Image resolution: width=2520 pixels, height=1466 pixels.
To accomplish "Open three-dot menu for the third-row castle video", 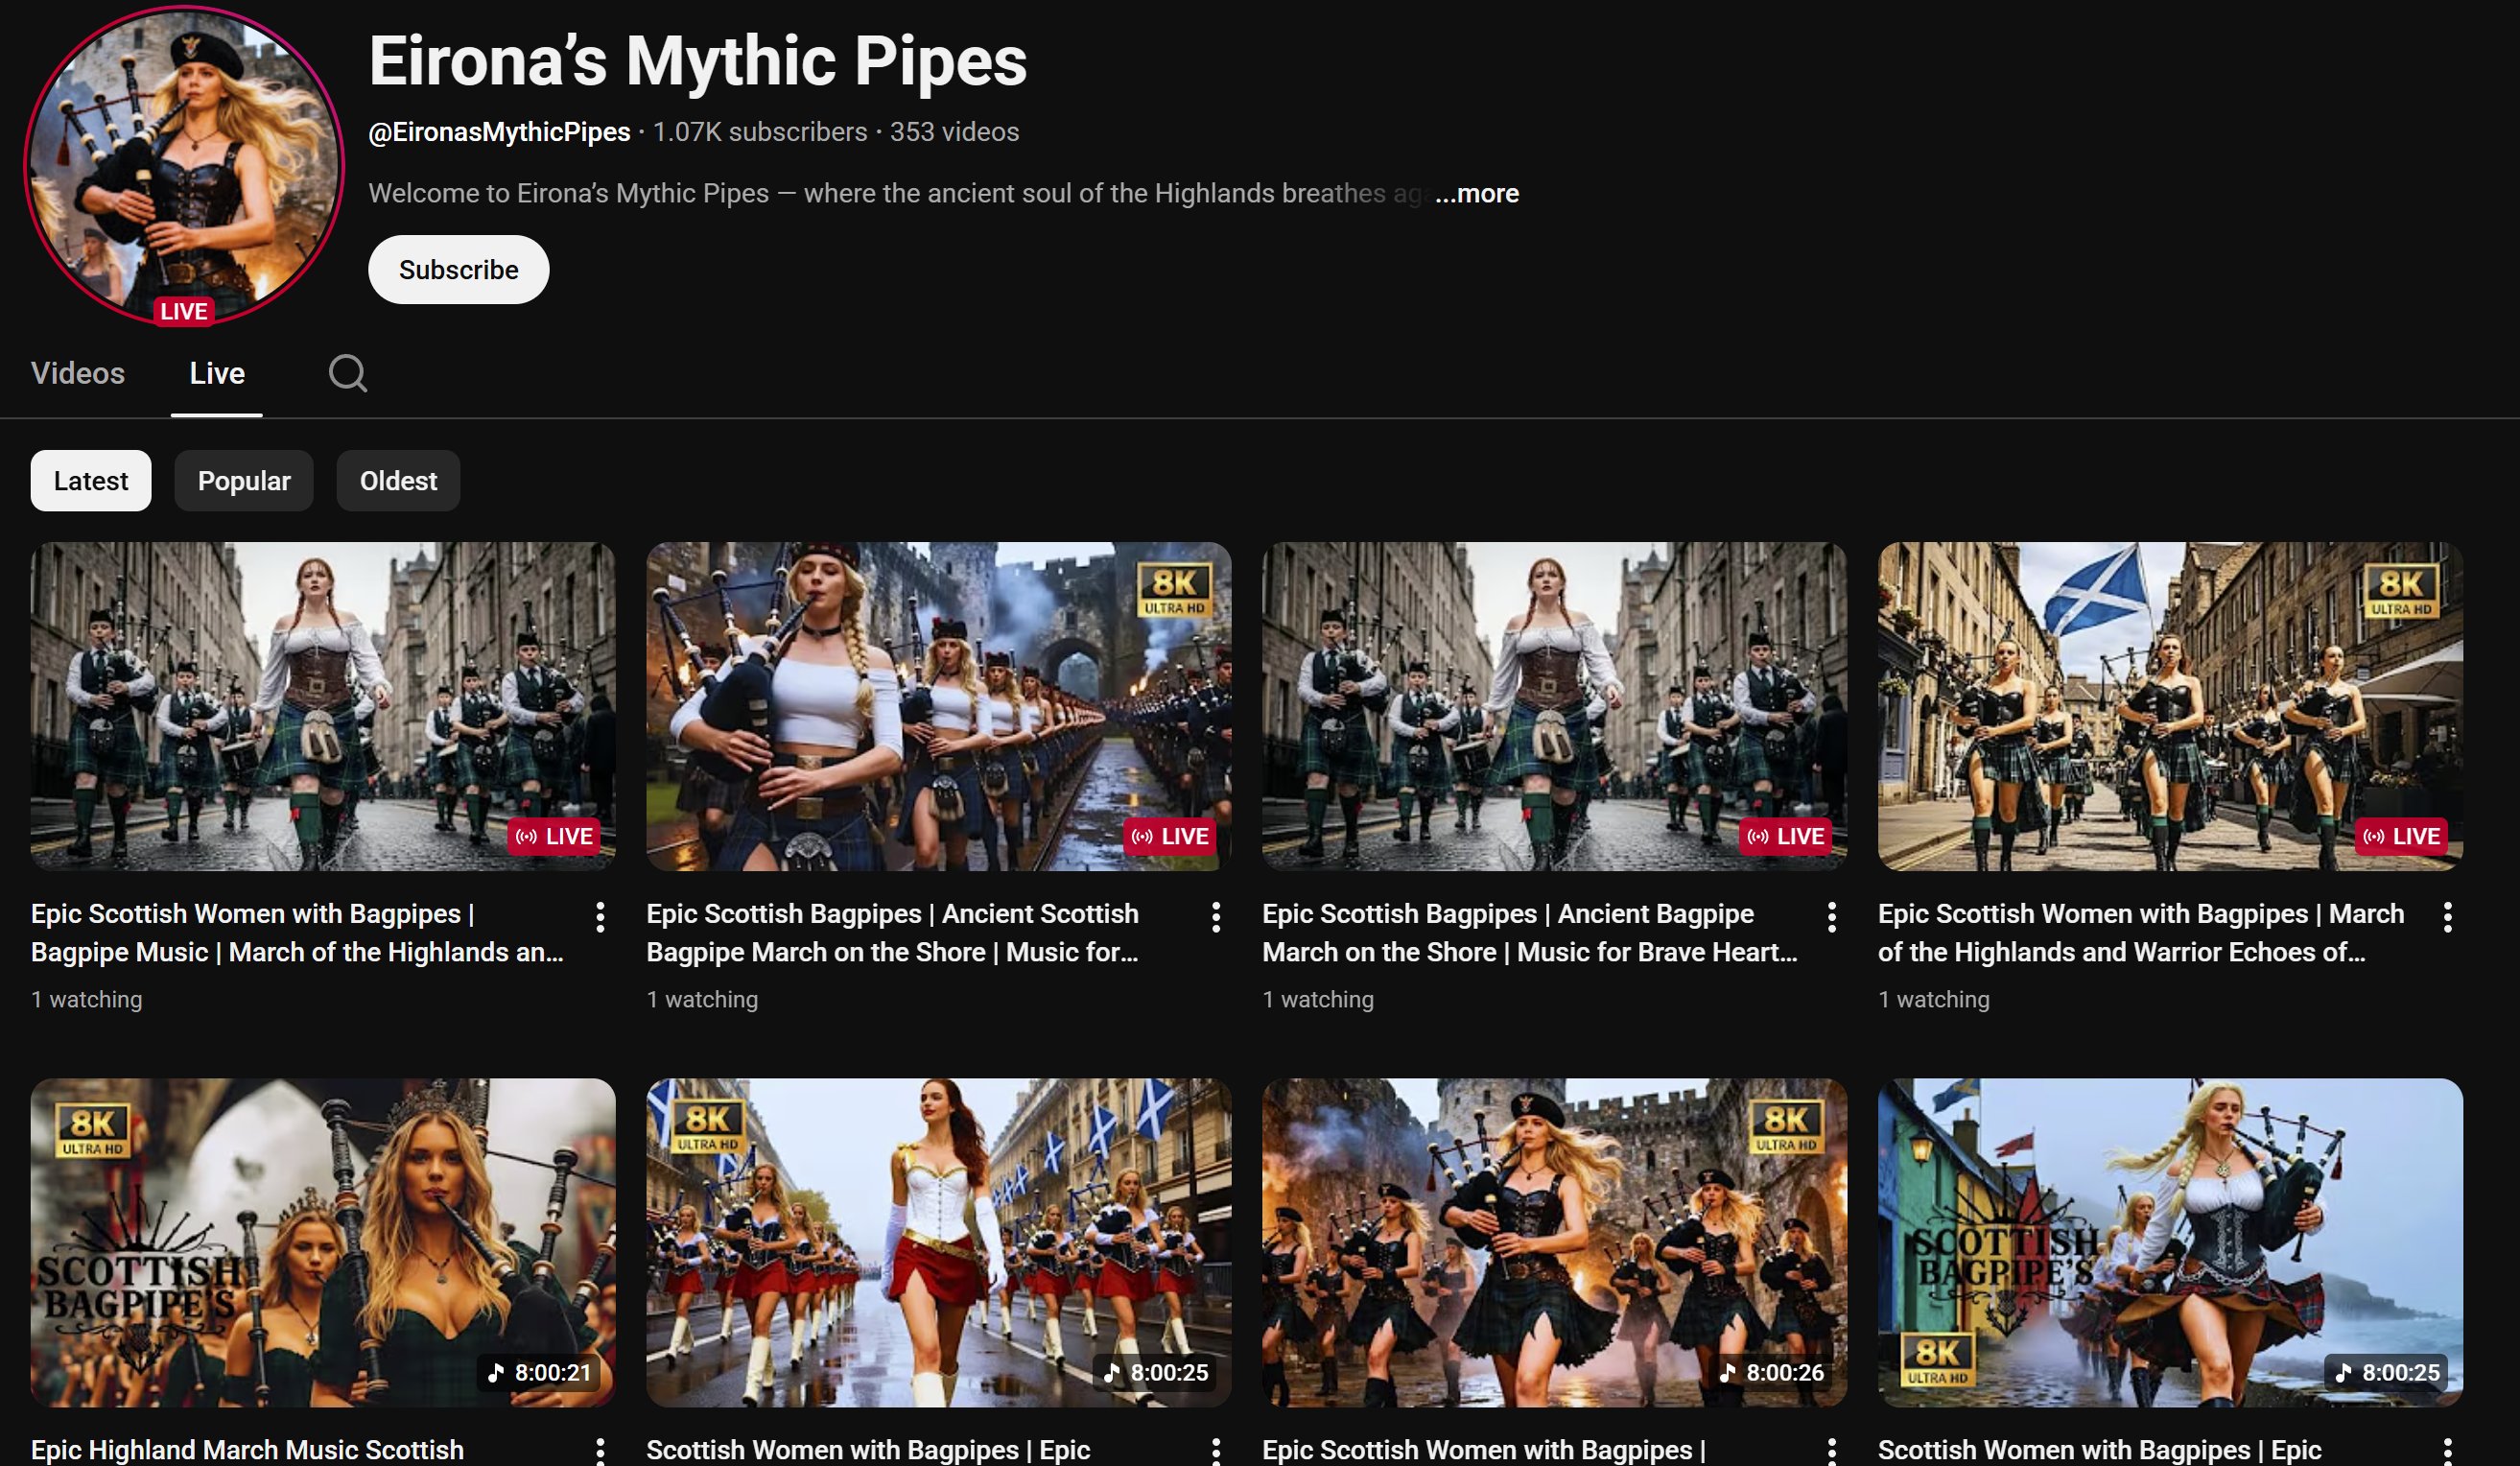I will (1831, 1450).
